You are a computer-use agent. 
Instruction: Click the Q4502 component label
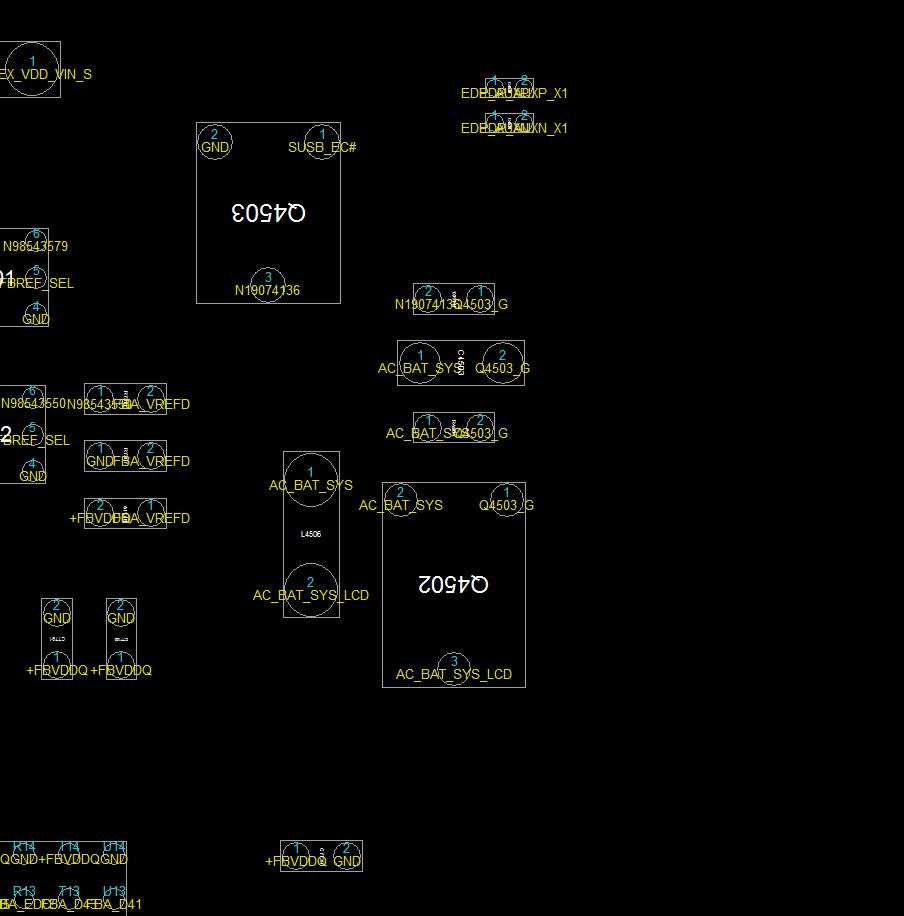click(x=453, y=584)
